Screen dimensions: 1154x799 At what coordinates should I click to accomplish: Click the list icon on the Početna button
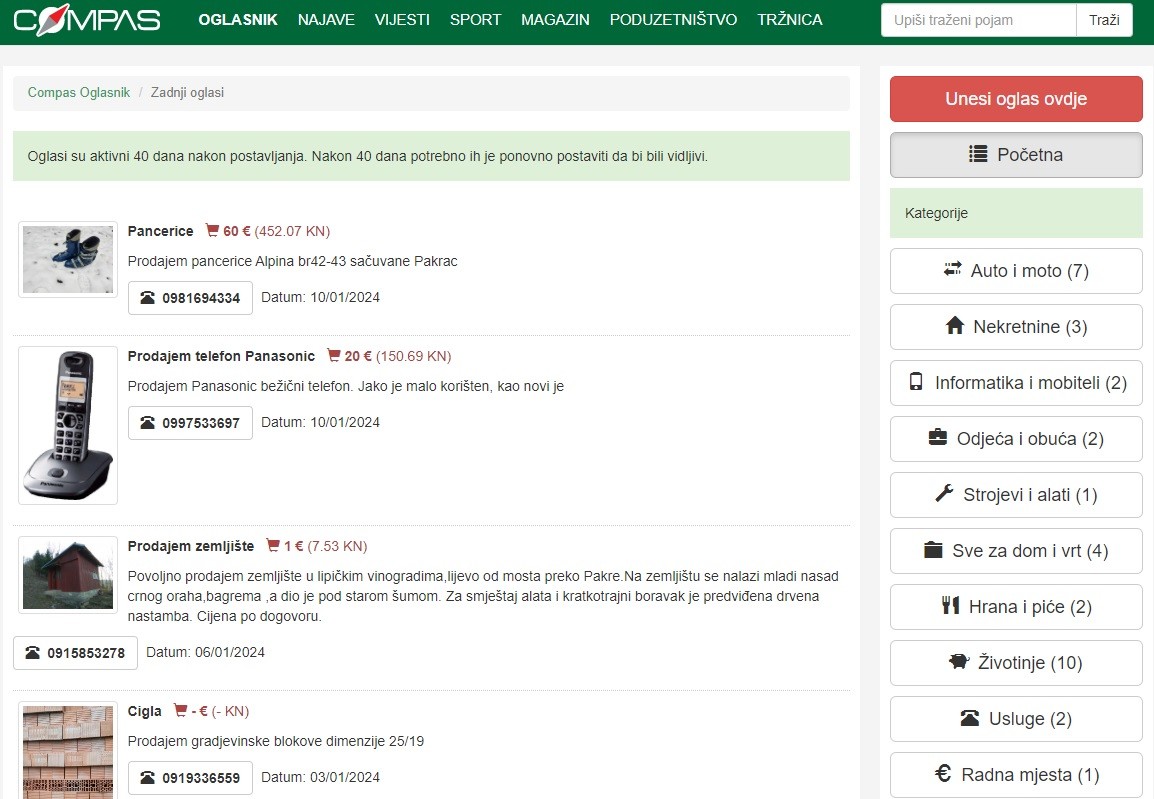point(978,154)
